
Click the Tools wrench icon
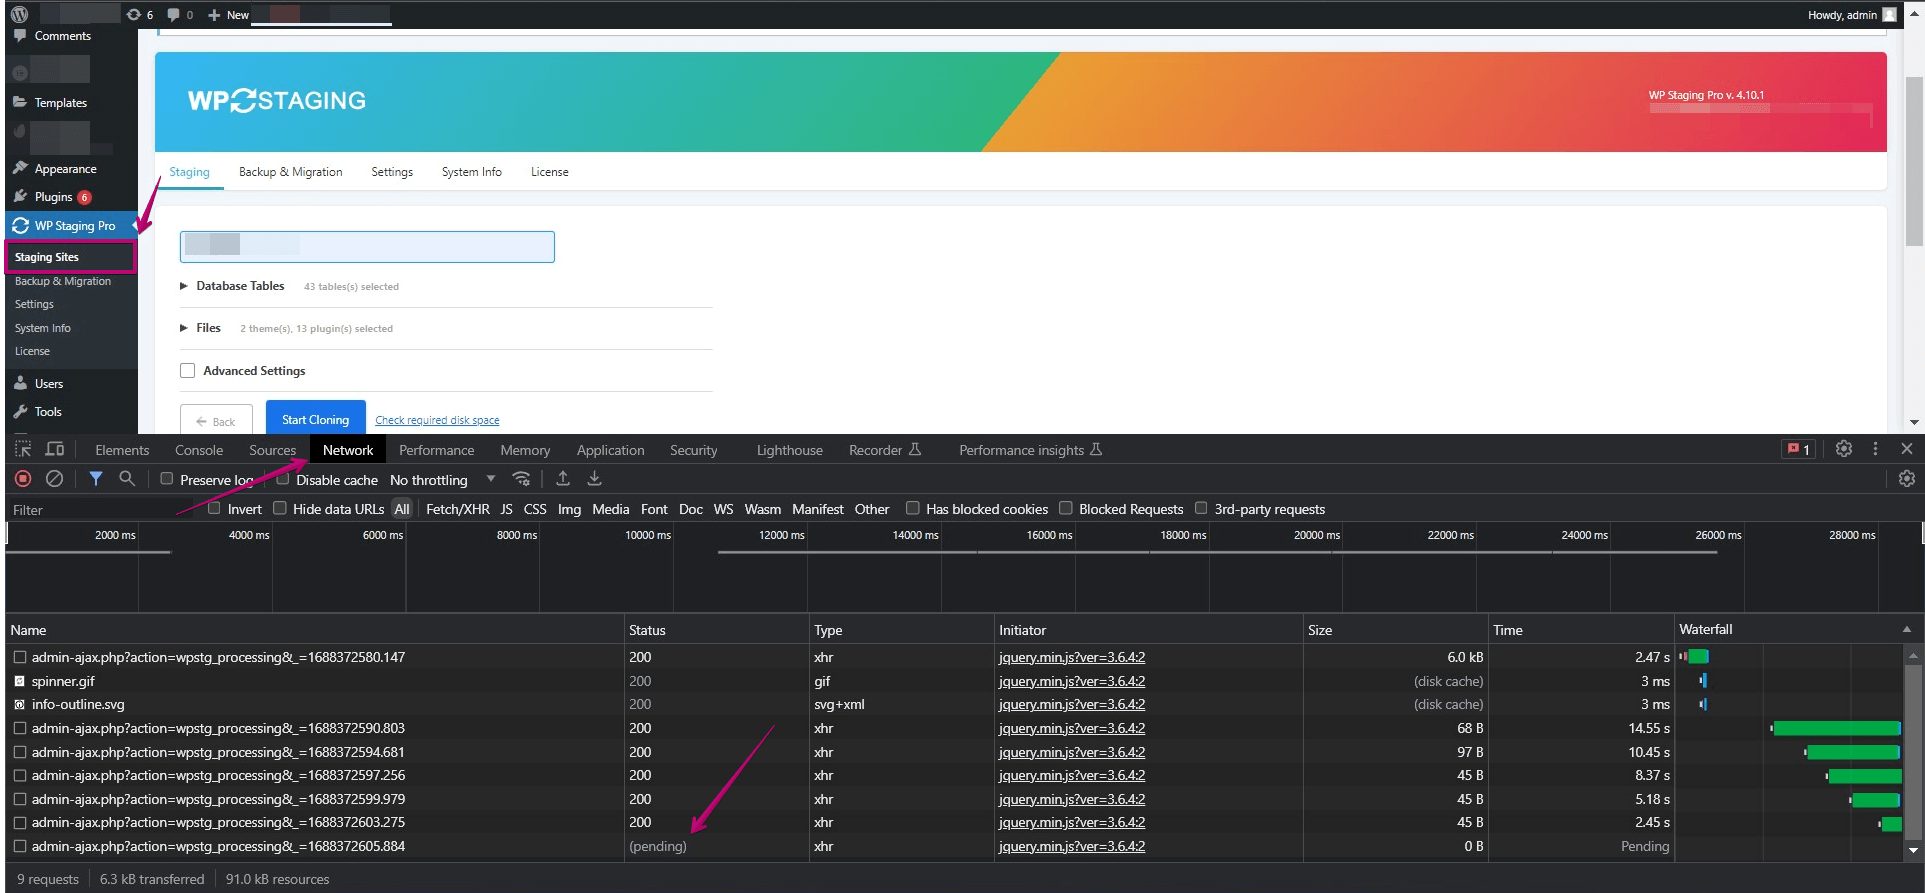coord(20,411)
